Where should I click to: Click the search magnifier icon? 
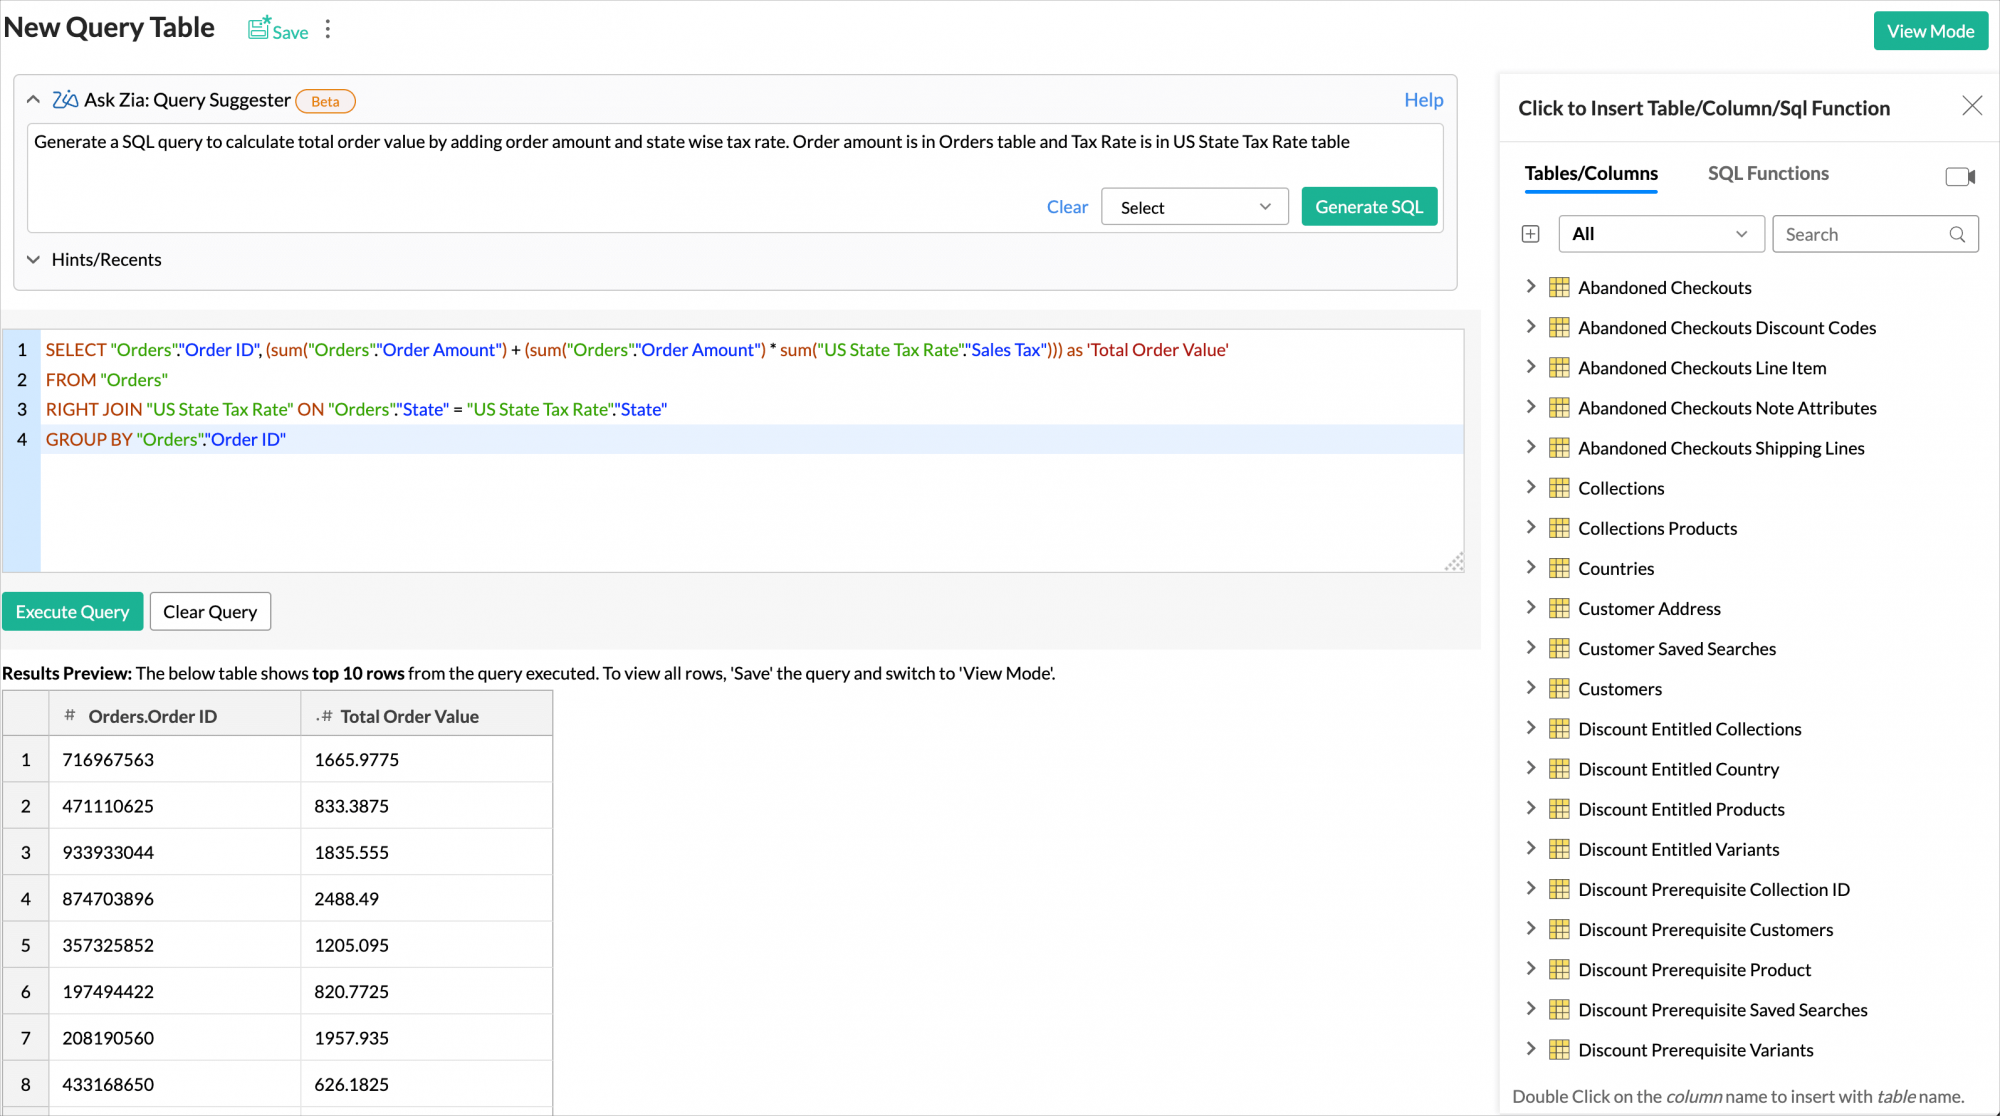[x=1957, y=234]
